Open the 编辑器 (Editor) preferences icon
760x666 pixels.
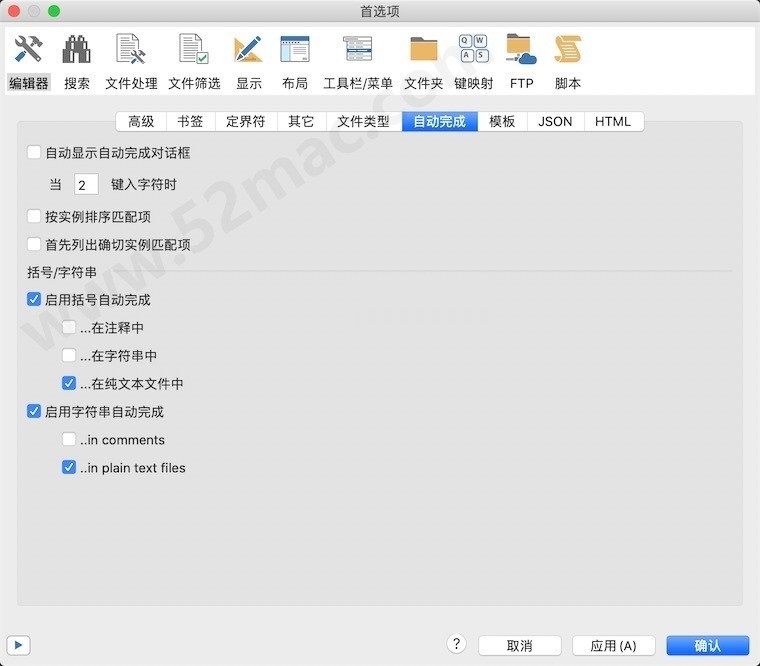coord(29,62)
